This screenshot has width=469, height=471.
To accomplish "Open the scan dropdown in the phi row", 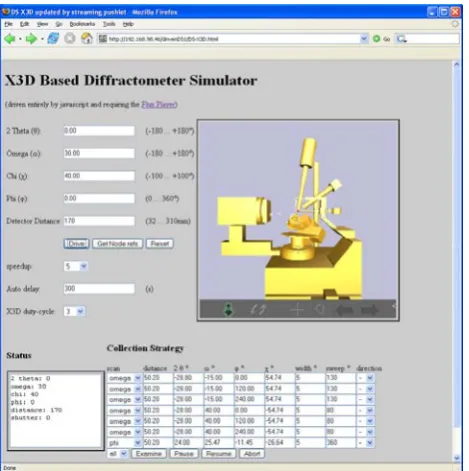I will pos(124,443).
